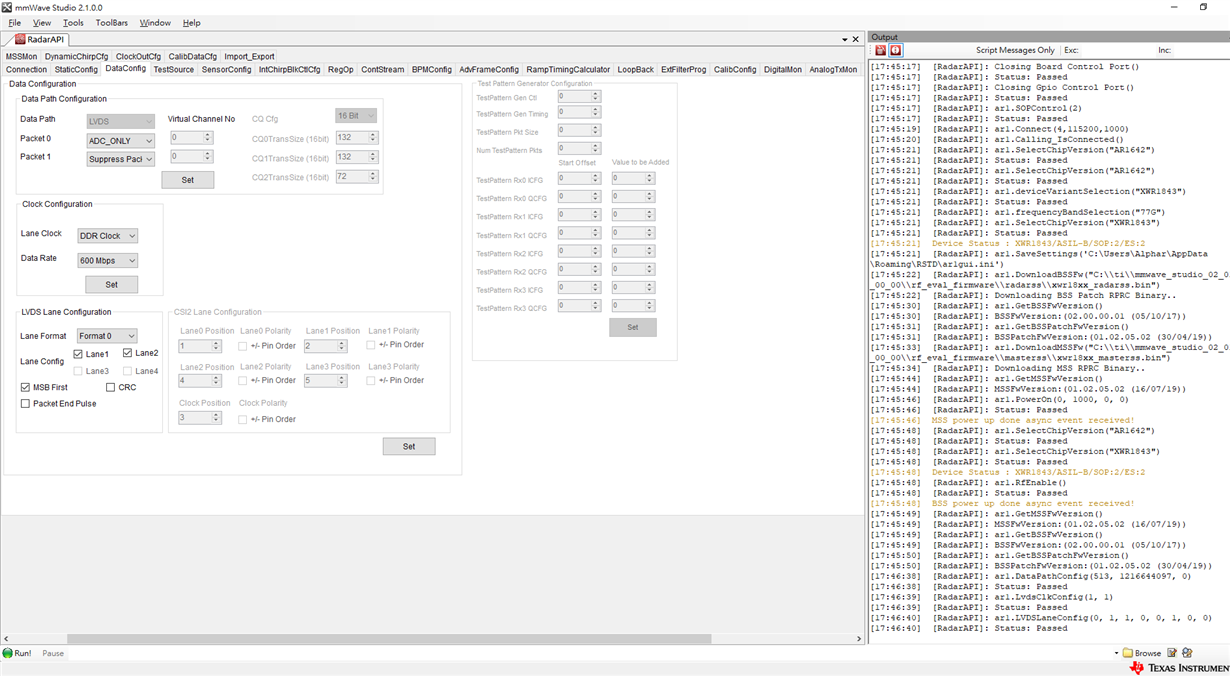
Task: Toggle the Lane2 checkbox
Action: coord(128,353)
